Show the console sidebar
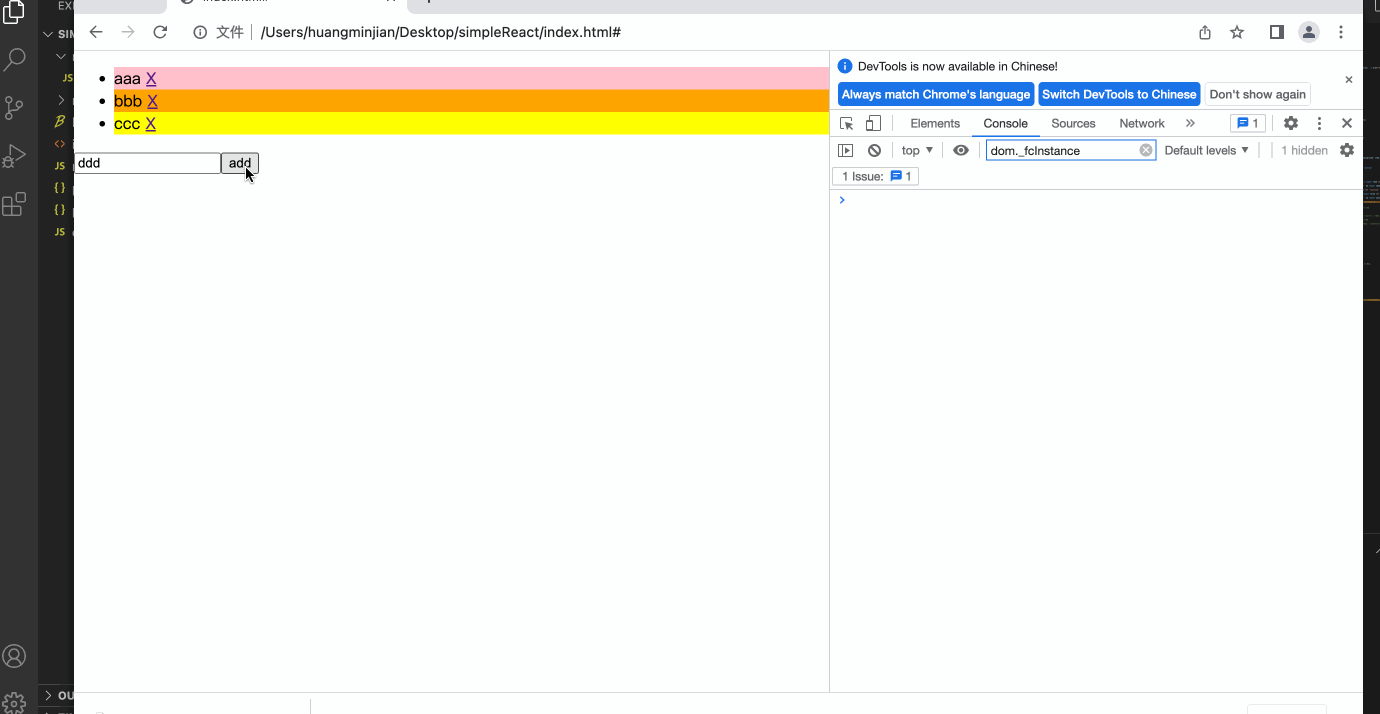Screen dimensions: 1380x714 846,150
